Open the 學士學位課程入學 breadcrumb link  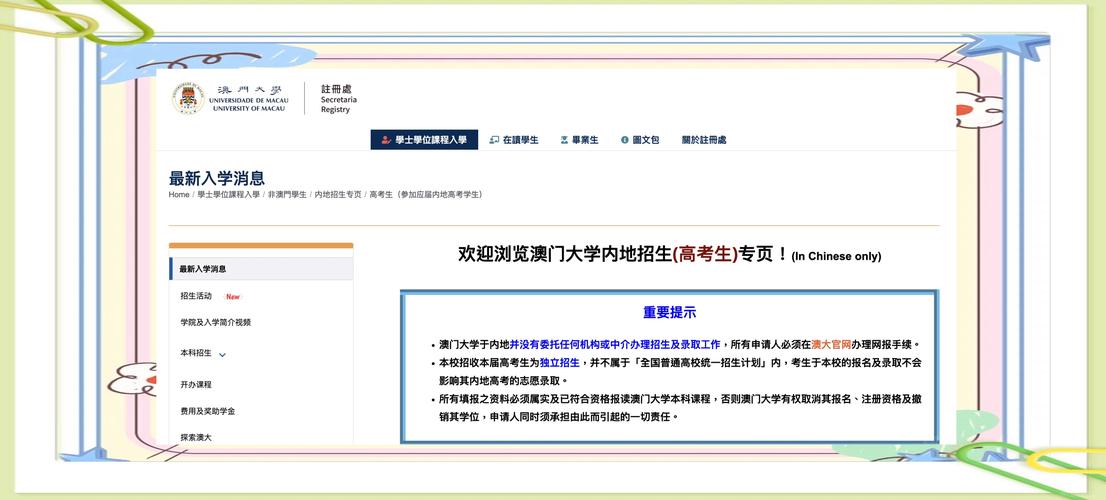coord(229,195)
